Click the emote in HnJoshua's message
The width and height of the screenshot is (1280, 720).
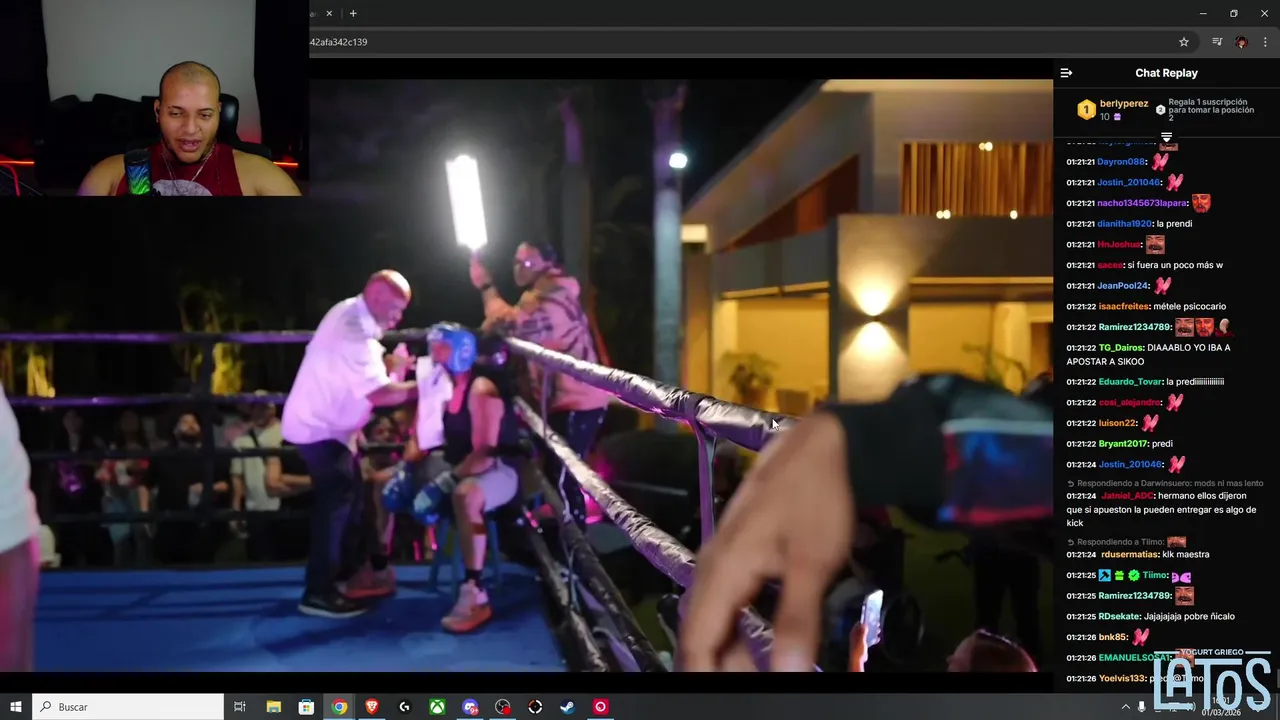pos(1155,244)
